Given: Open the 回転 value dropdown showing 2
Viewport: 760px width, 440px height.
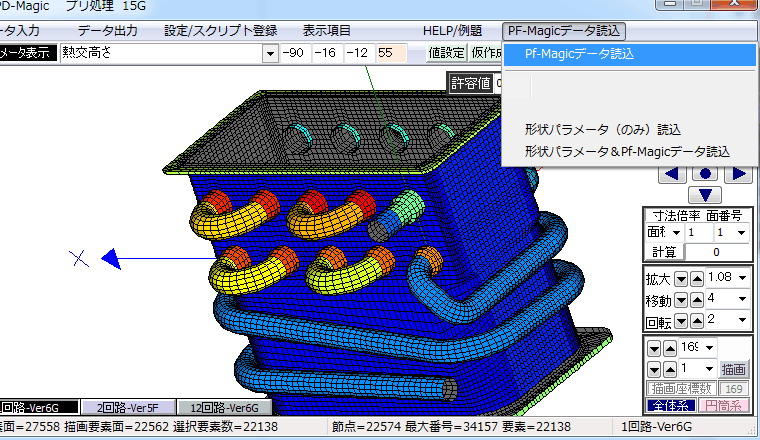Looking at the screenshot, I should 742,320.
